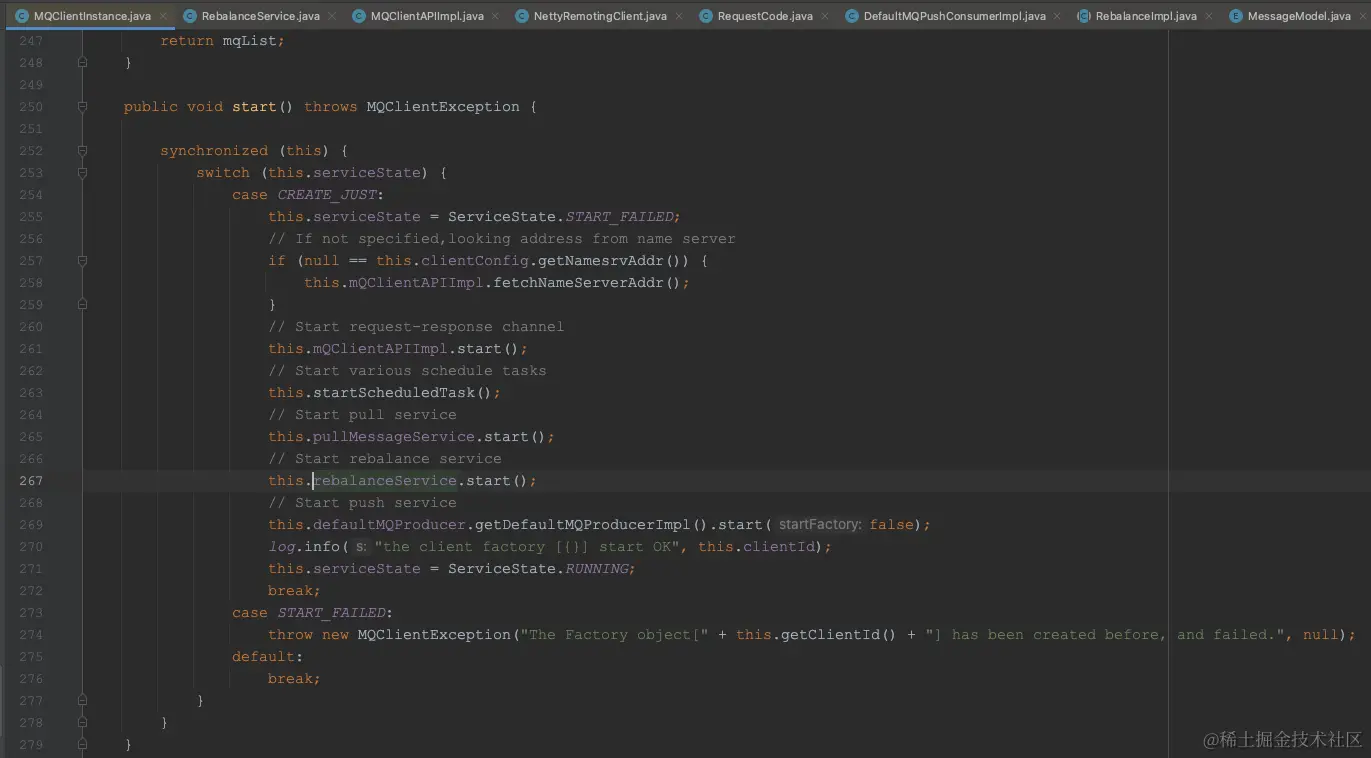
Task: Click 'clientId' in the log.info arguments
Action: [778, 547]
